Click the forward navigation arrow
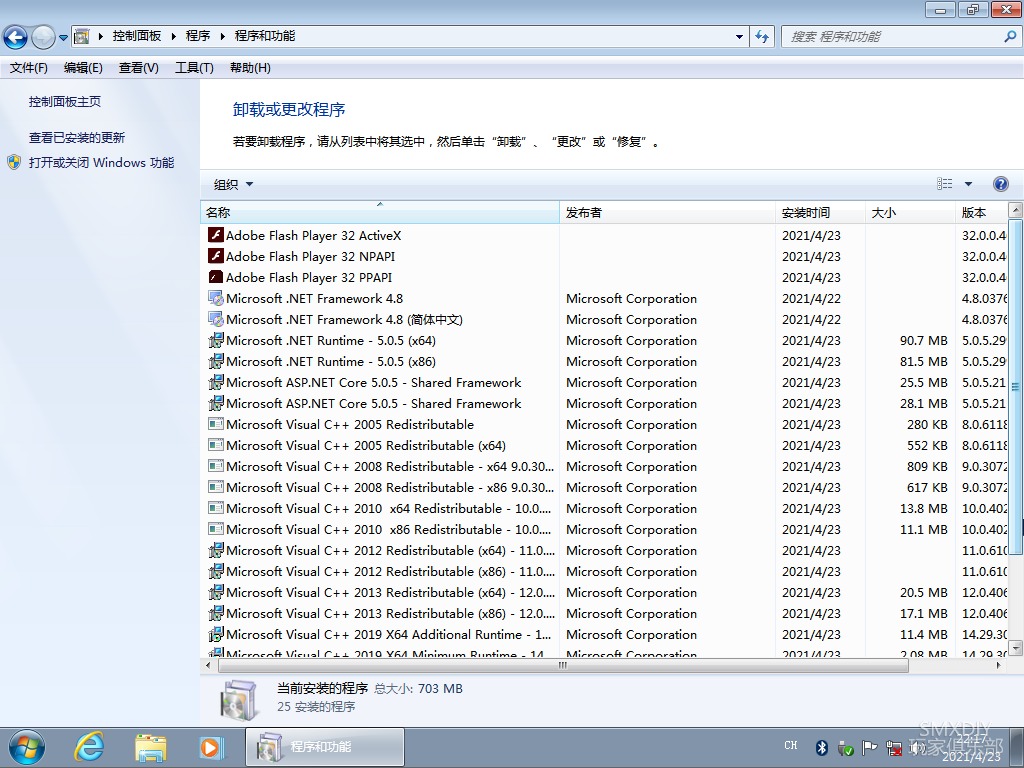This screenshot has width=1024, height=768. click(43, 37)
